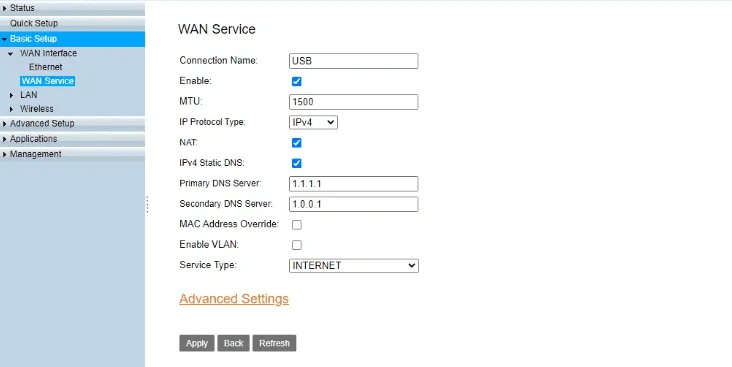Toggle the NAT checkbox
The height and width of the screenshot is (367, 732).
[x=296, y=143]
